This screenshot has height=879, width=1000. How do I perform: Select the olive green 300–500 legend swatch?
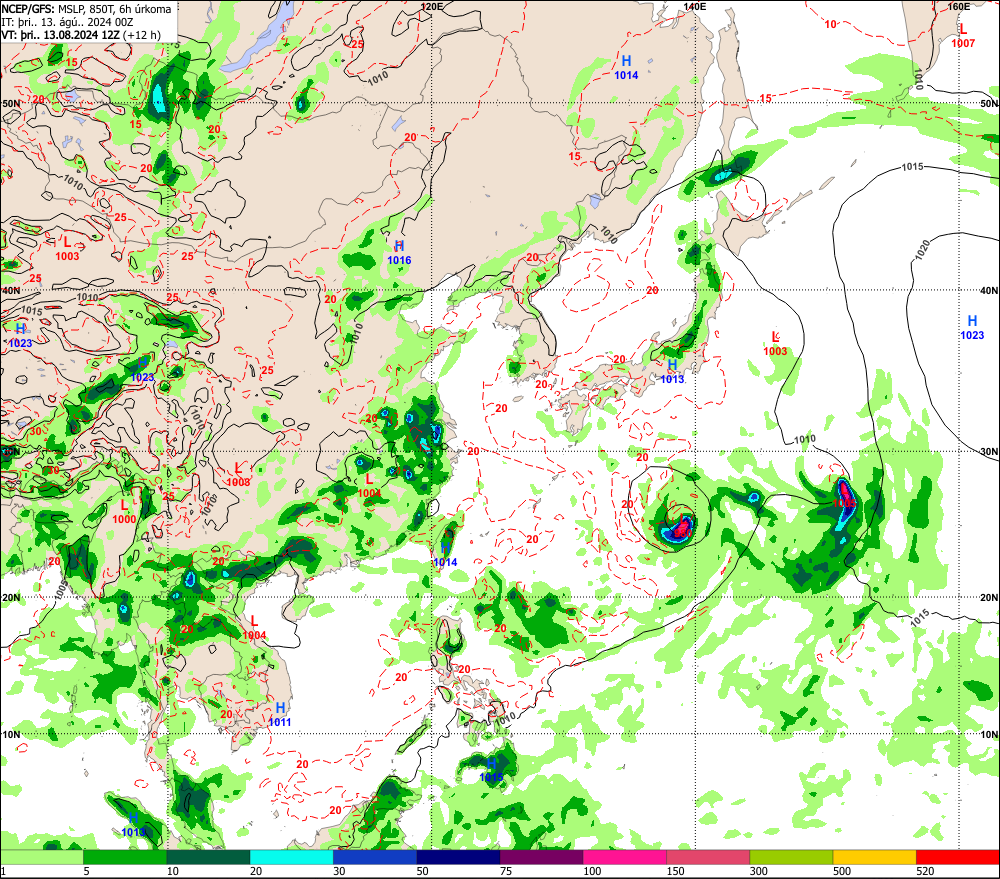[791, 857]
